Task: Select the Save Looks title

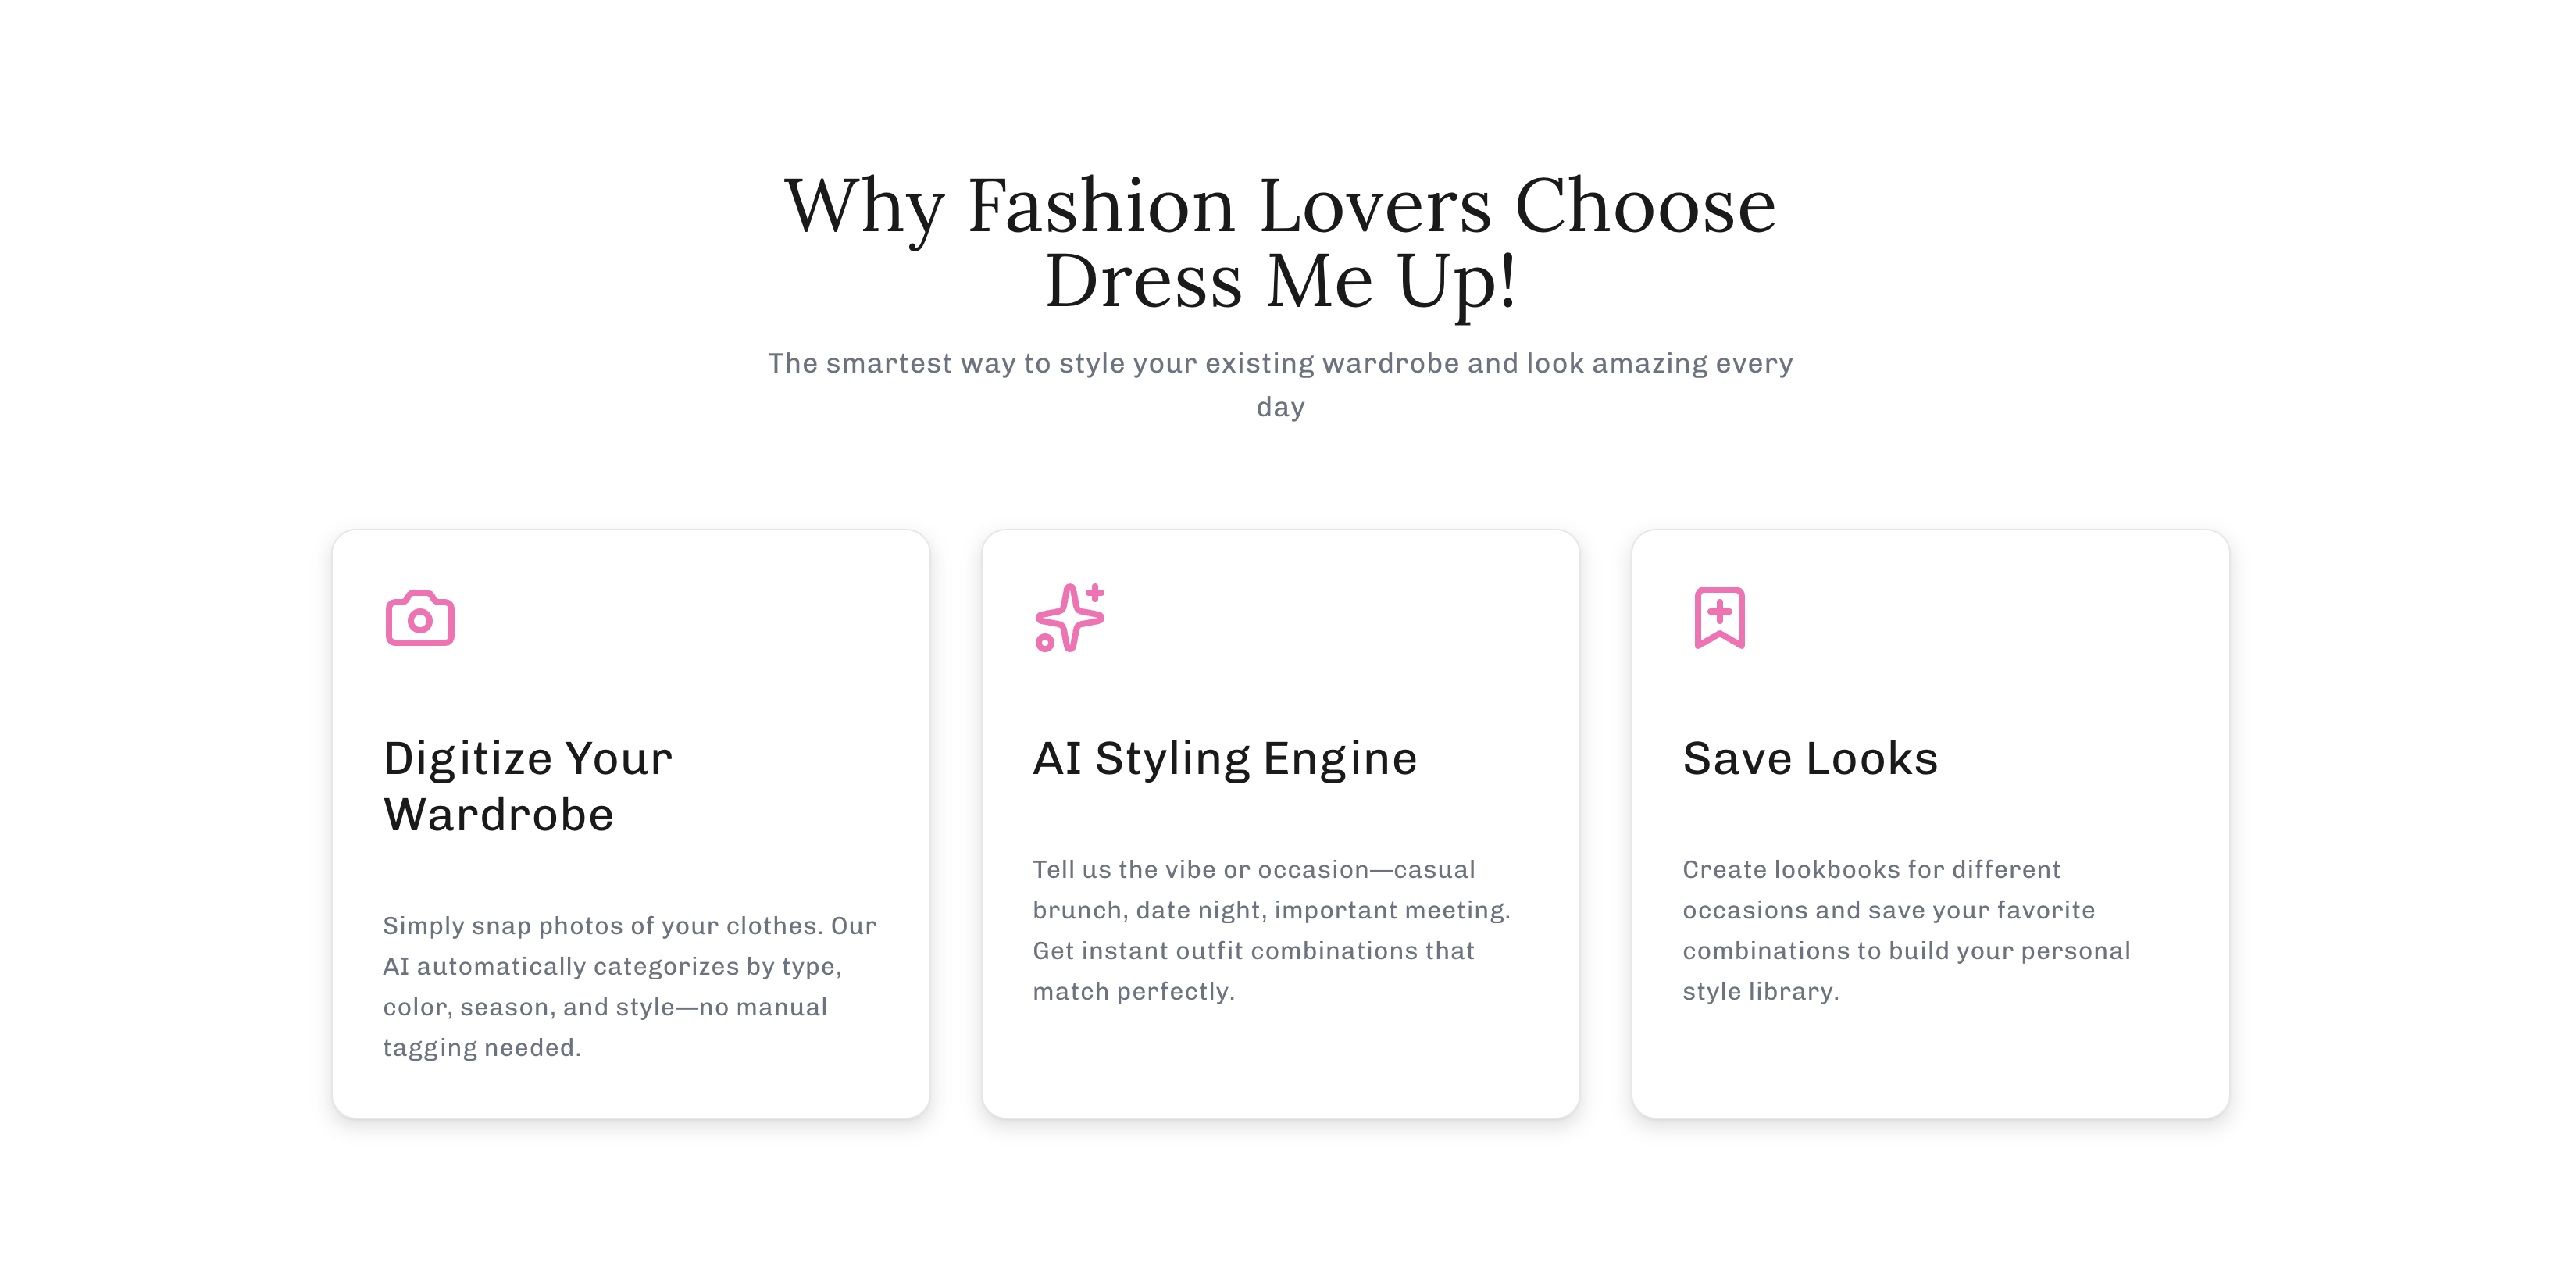Action: (1810, 758)
